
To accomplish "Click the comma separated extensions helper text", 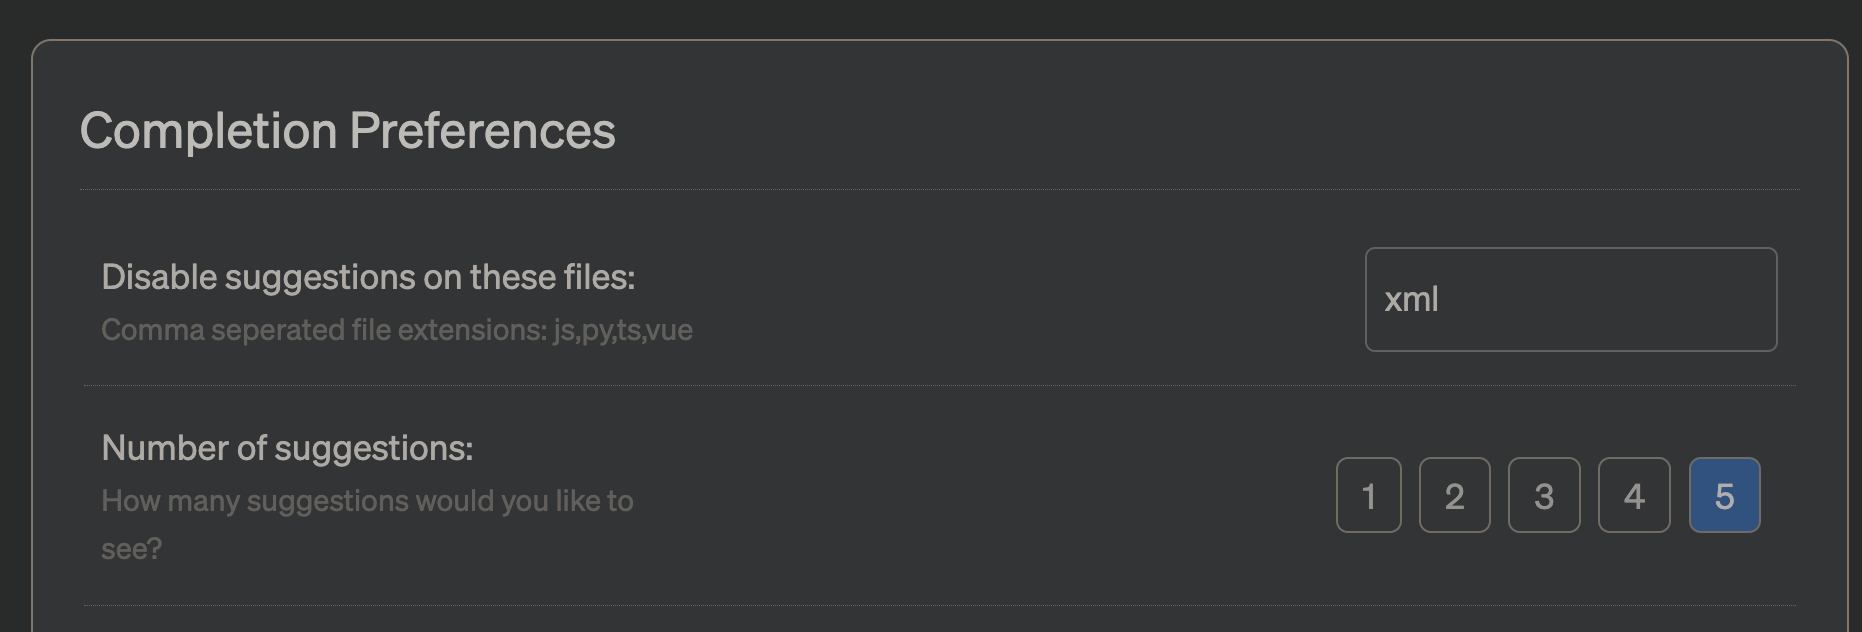I will [x=397, y=330].
